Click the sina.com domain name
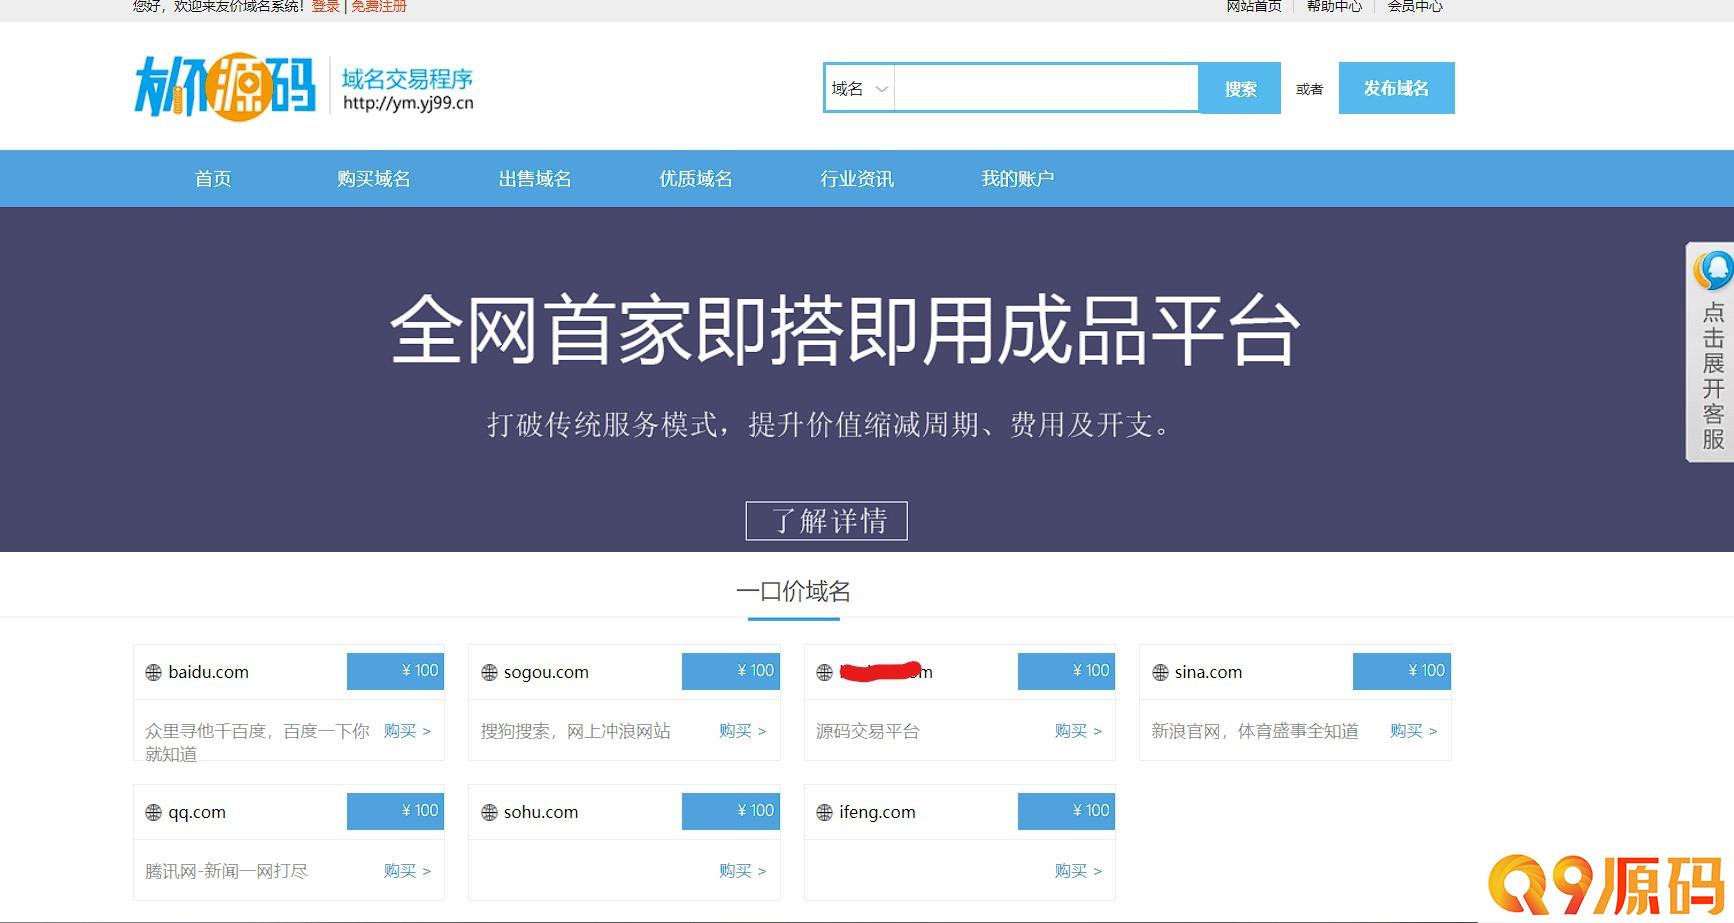 click(x=1208, y=672)
